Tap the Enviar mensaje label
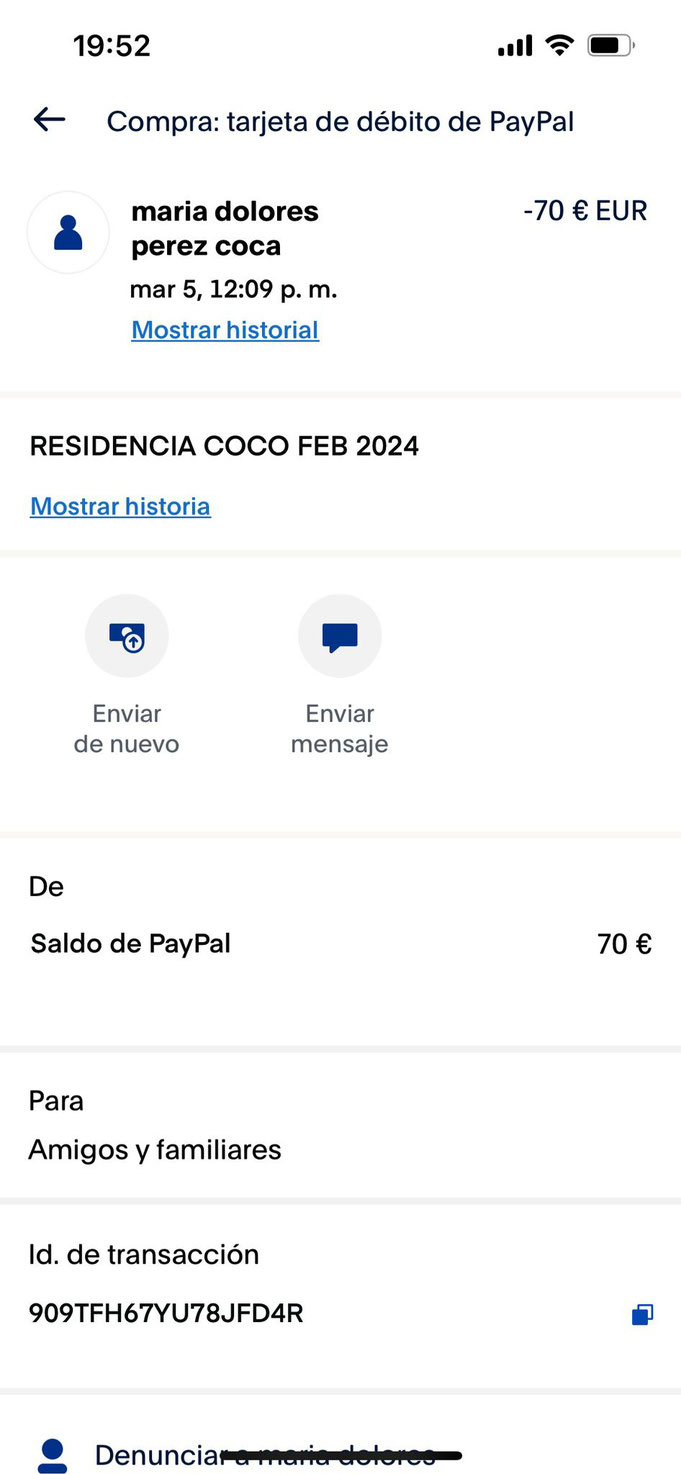 [340, 729]
